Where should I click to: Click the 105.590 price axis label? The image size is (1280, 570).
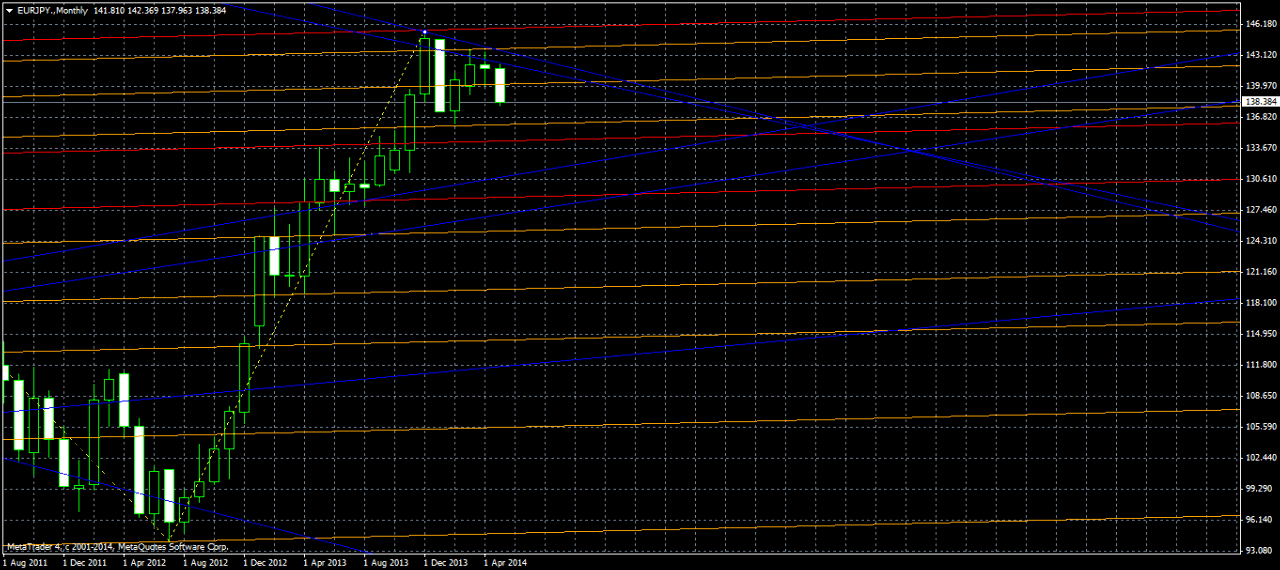1258,427
